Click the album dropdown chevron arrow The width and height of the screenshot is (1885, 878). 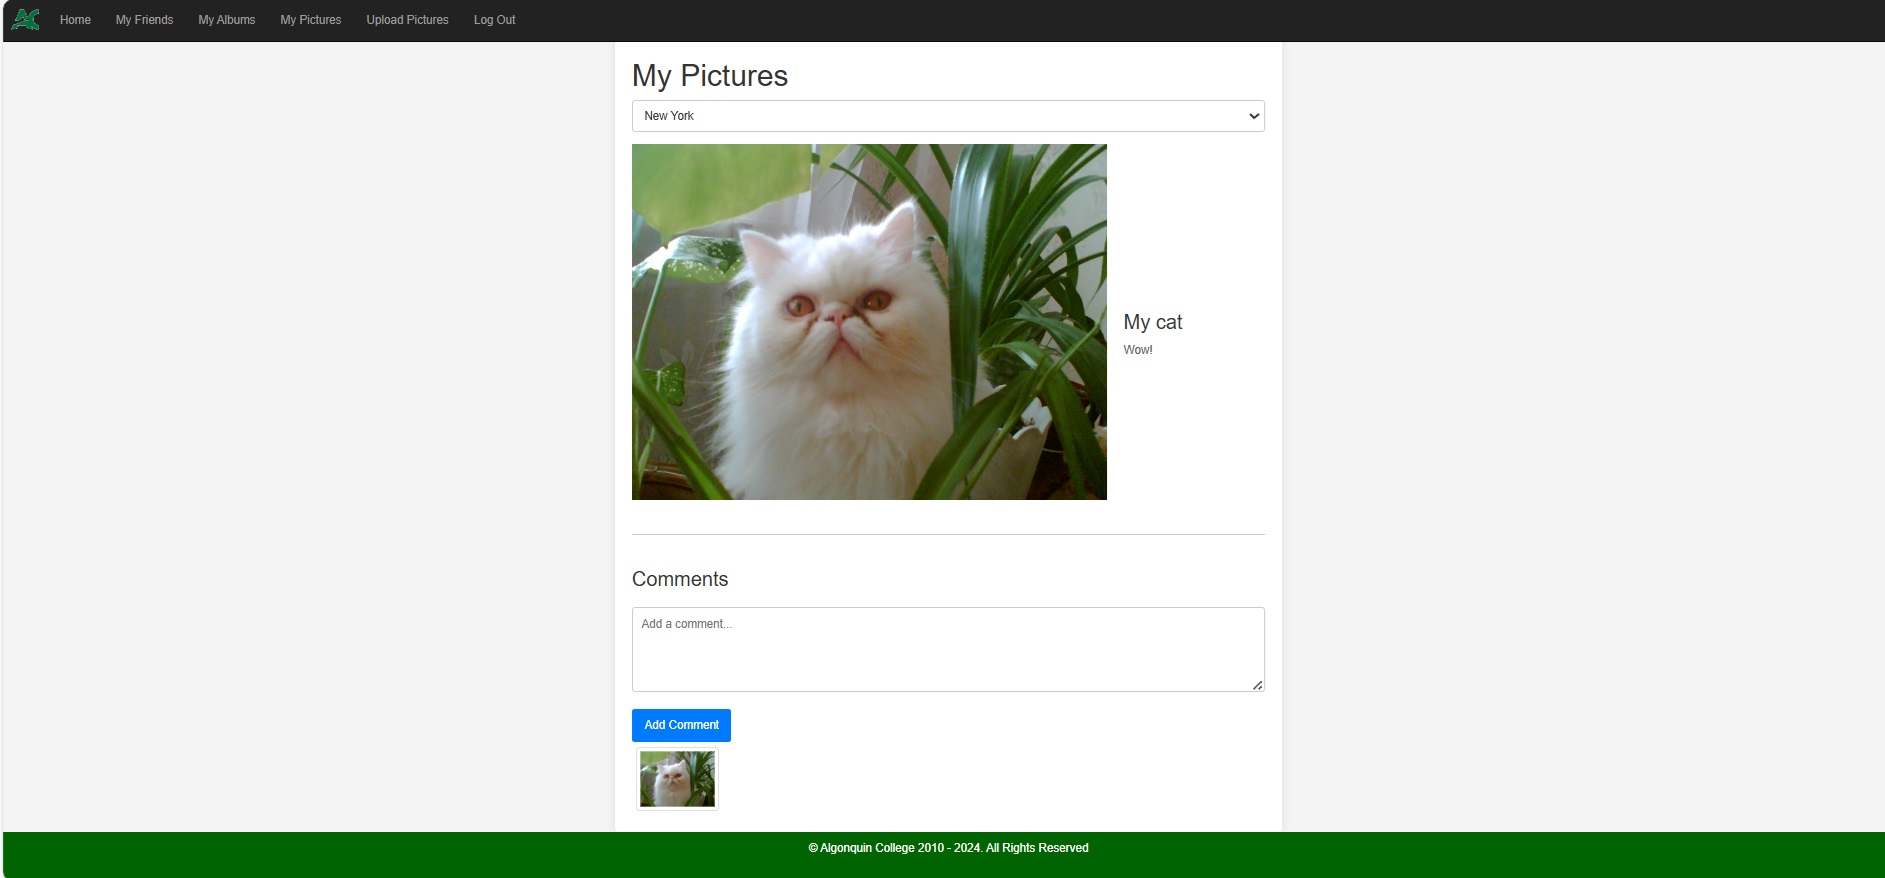click(x=1253, y=116)
